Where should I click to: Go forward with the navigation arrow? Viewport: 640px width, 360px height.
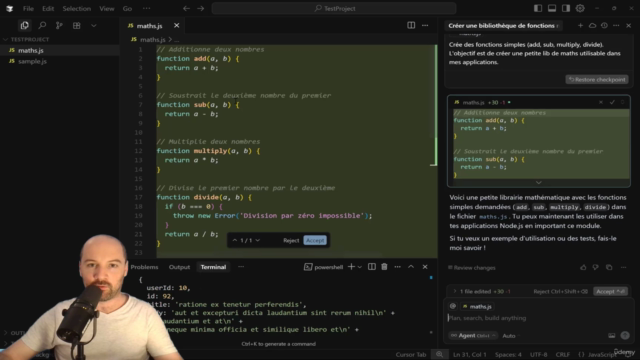coord(200,8)
